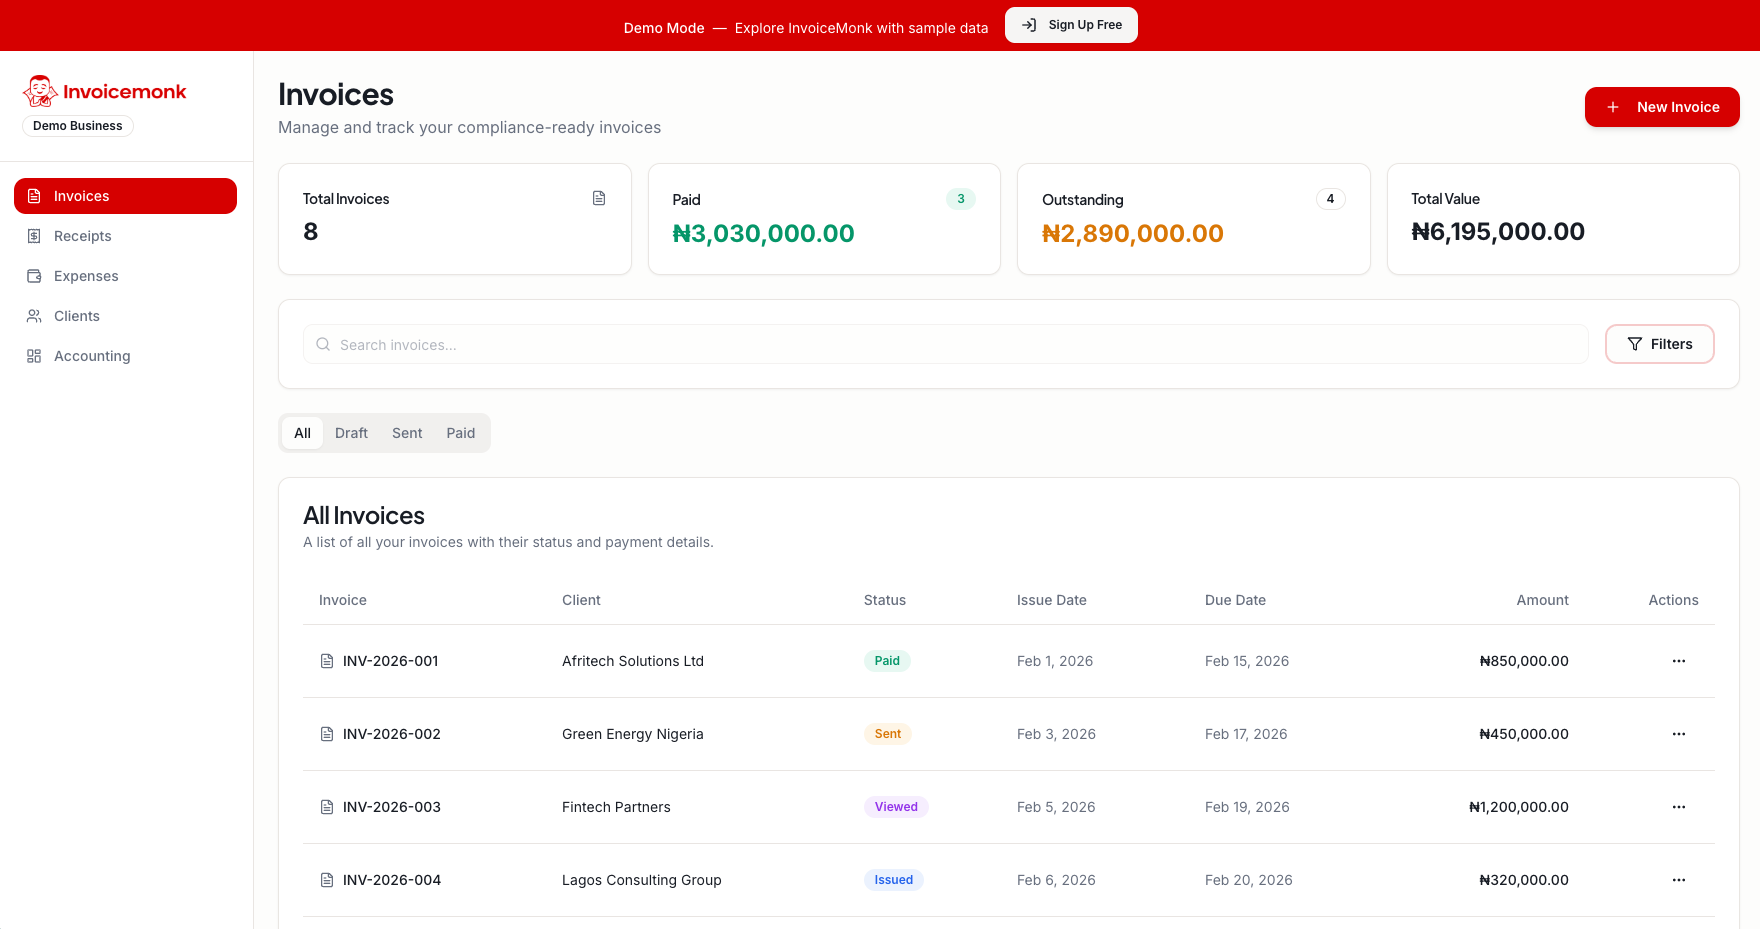Click Sent status of INV-2026-002
The image size is (1760, 929).
click(888, 734)
